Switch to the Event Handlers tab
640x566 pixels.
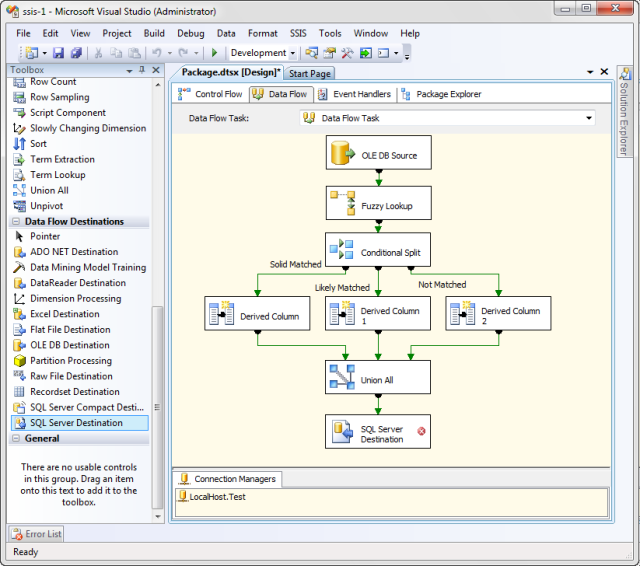point(354,94)
